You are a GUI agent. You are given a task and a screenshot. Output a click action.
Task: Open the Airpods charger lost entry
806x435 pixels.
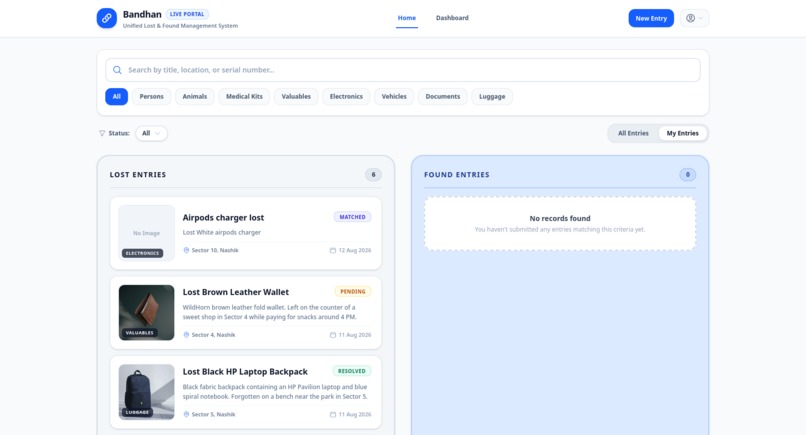tap(246, 233)
